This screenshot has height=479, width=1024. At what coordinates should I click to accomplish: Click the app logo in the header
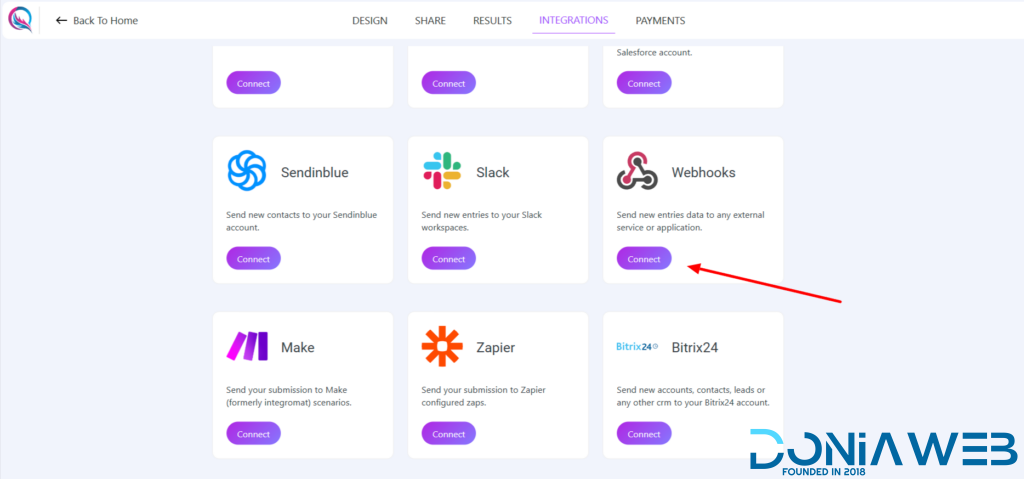20,20
